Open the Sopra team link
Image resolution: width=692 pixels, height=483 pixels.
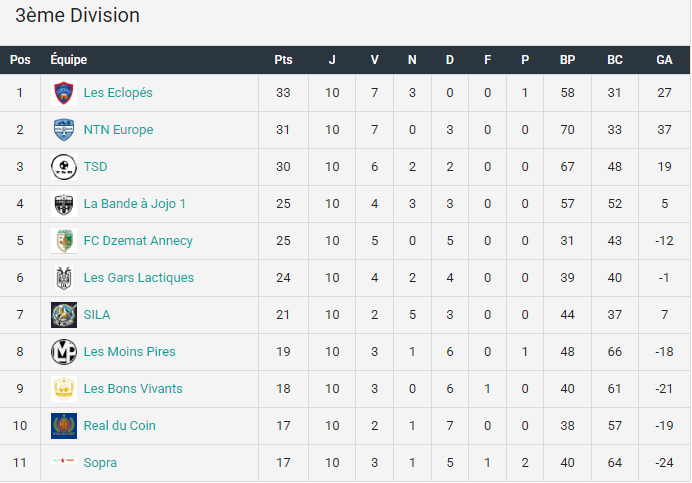coord(100,463)
